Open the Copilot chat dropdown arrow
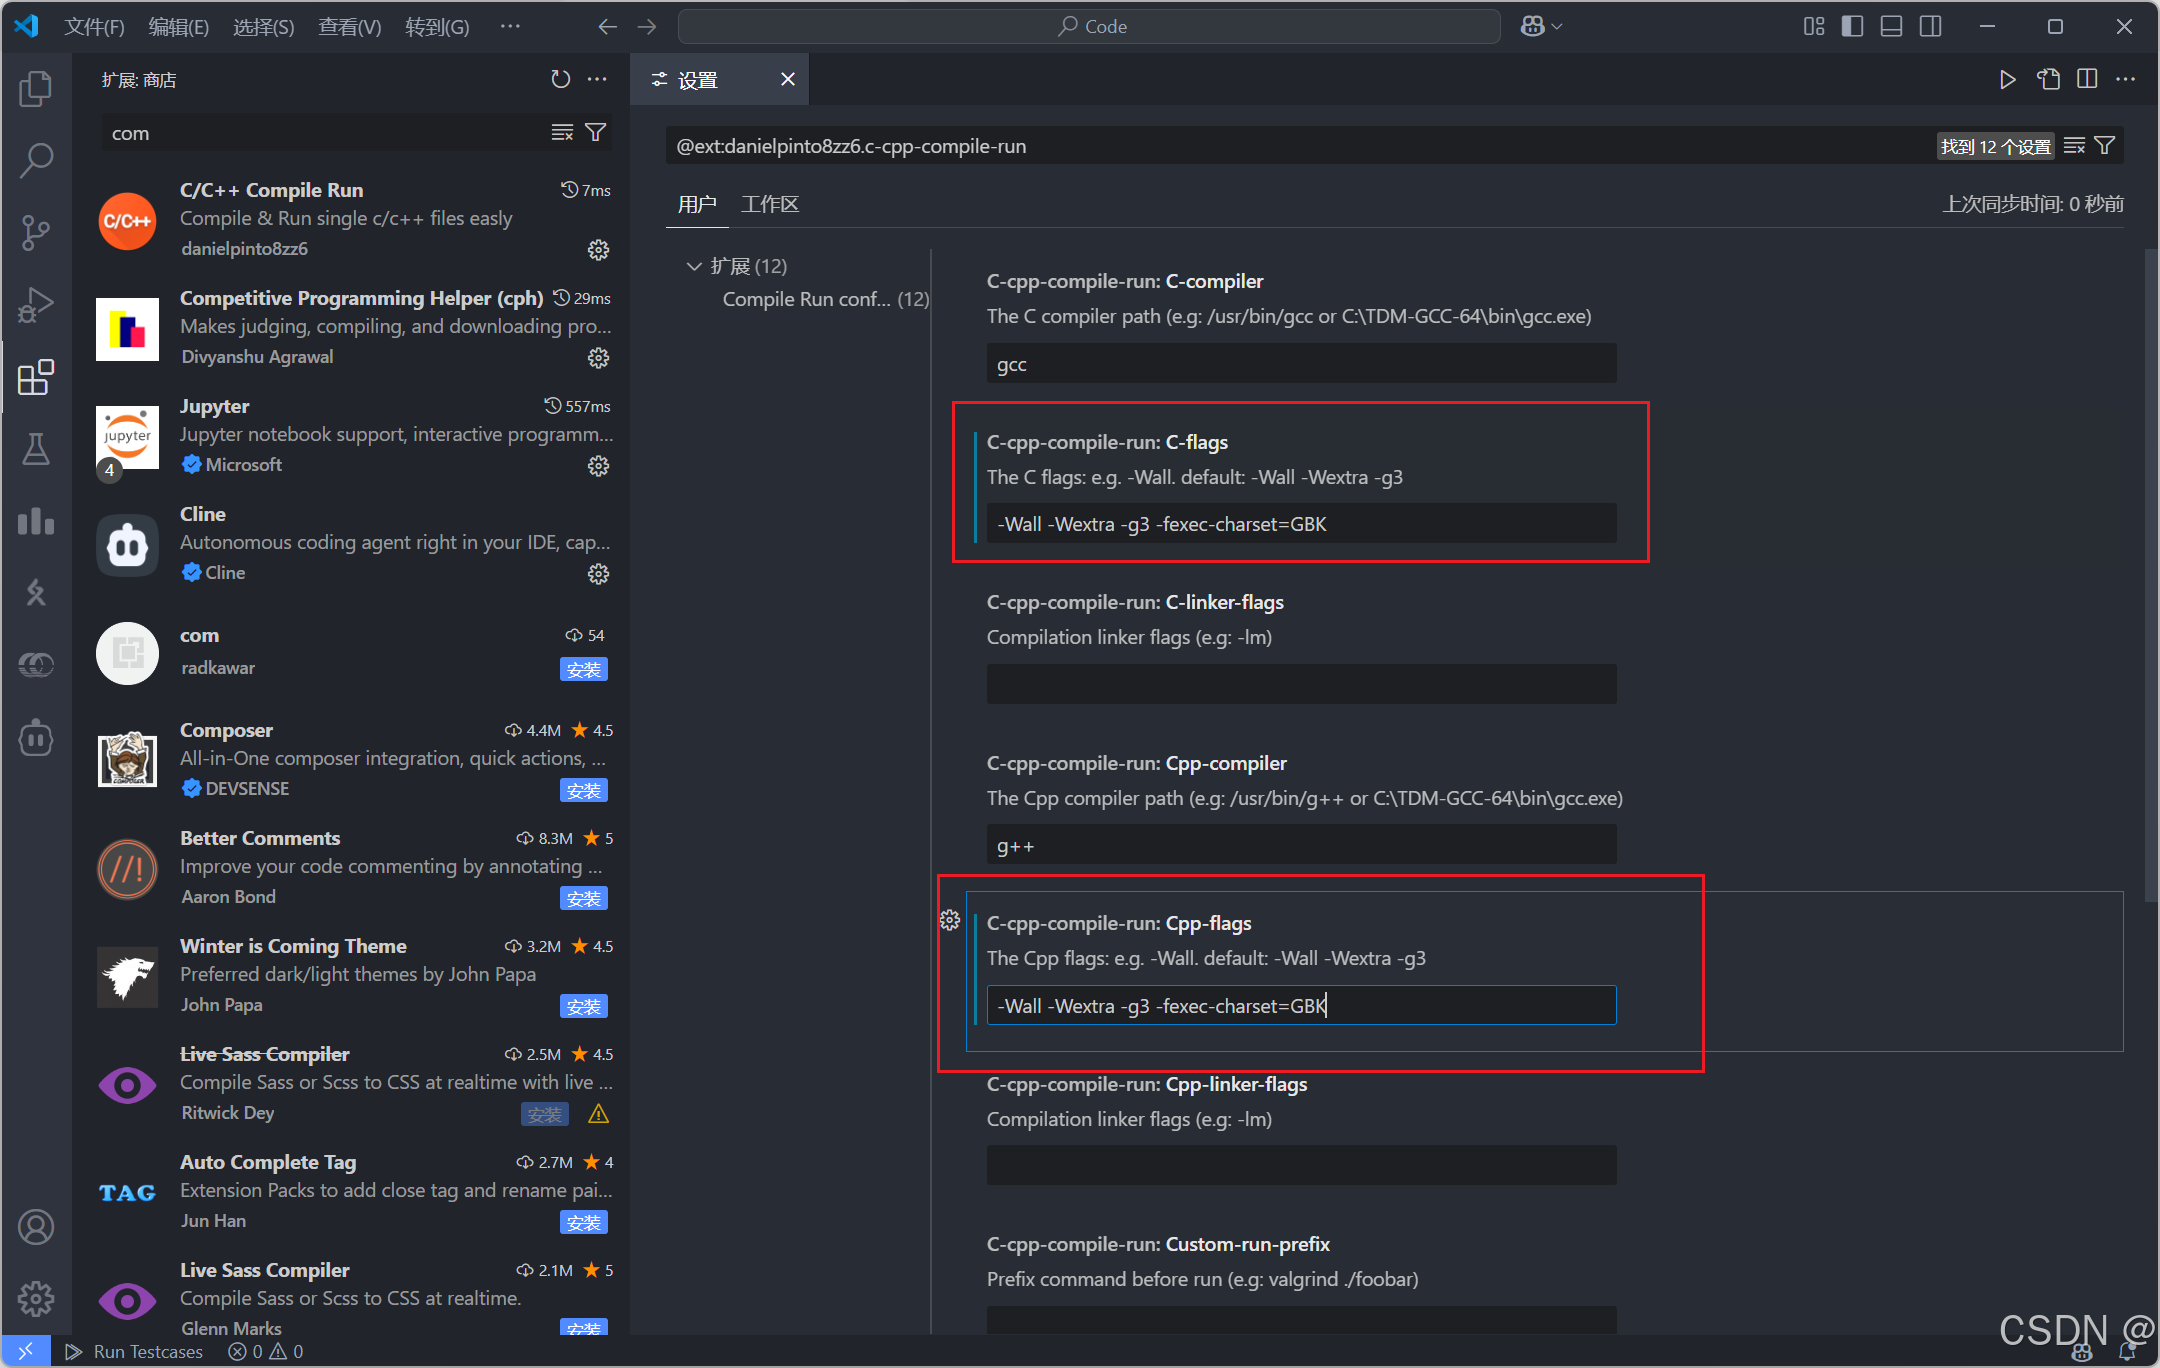 1557,27
